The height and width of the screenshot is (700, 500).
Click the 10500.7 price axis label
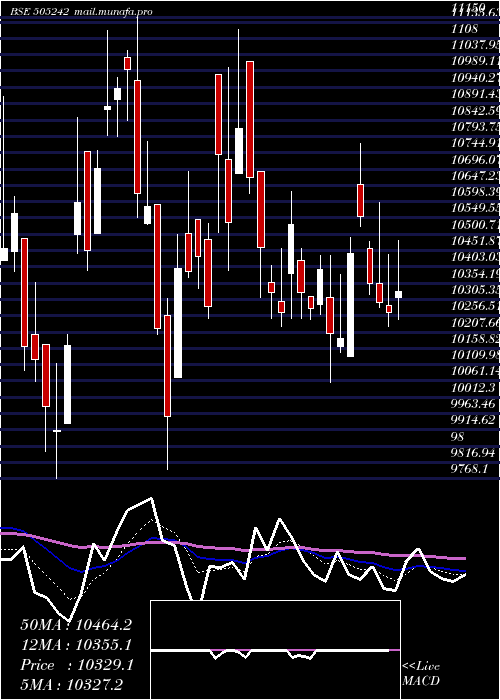(x=475, y=224)
